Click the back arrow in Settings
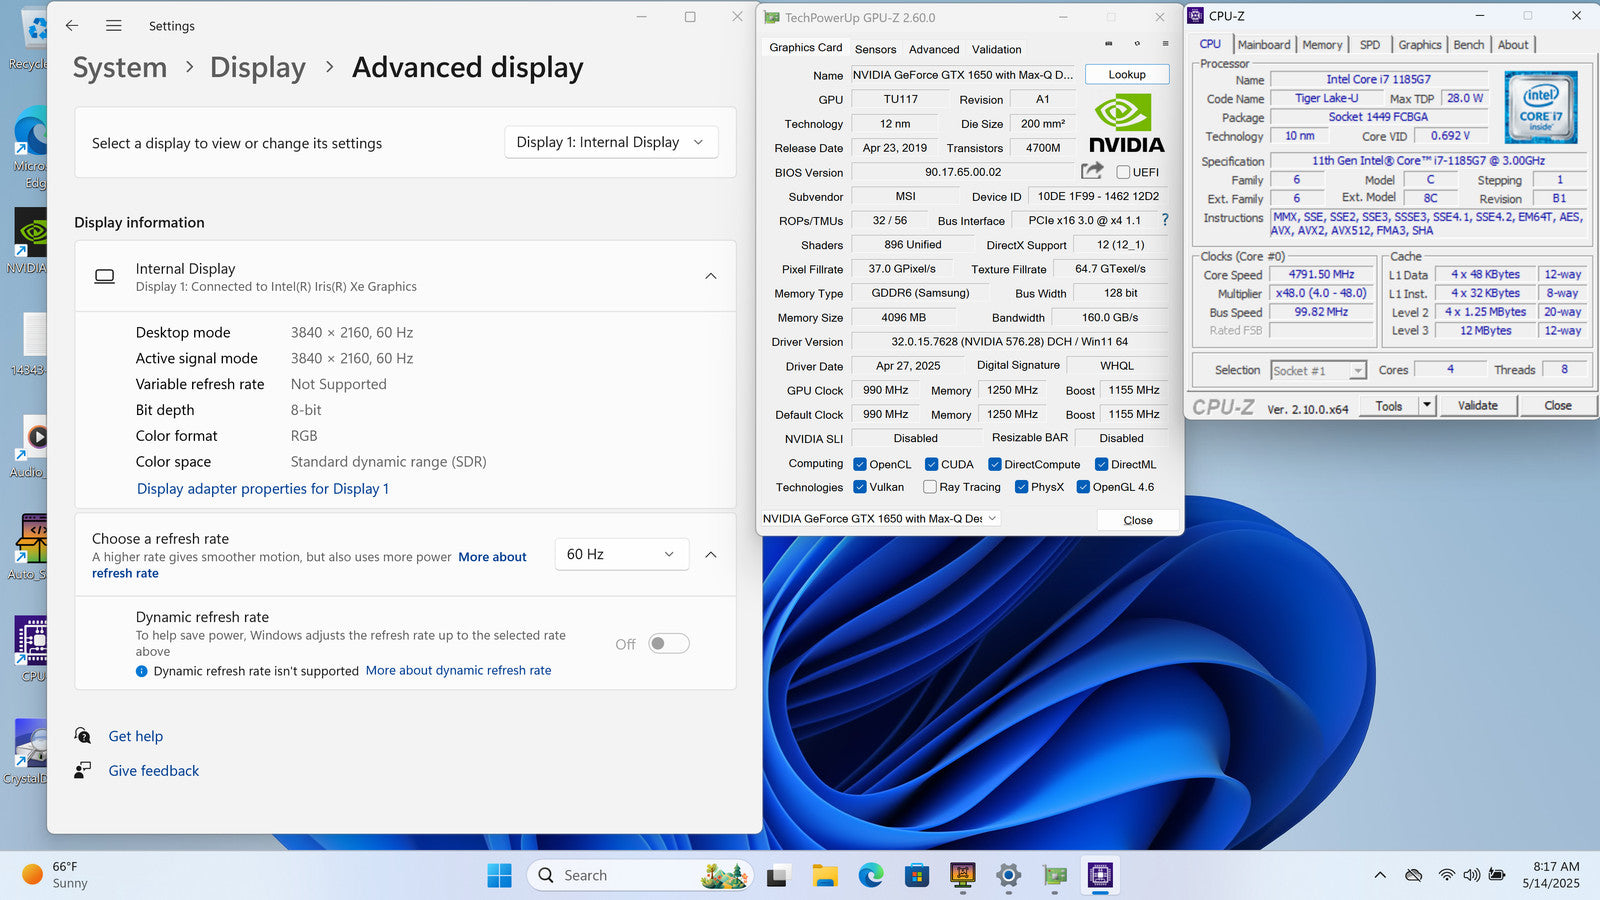The height and width of the screenshot is (900, 1600). [x=72, y=26]
